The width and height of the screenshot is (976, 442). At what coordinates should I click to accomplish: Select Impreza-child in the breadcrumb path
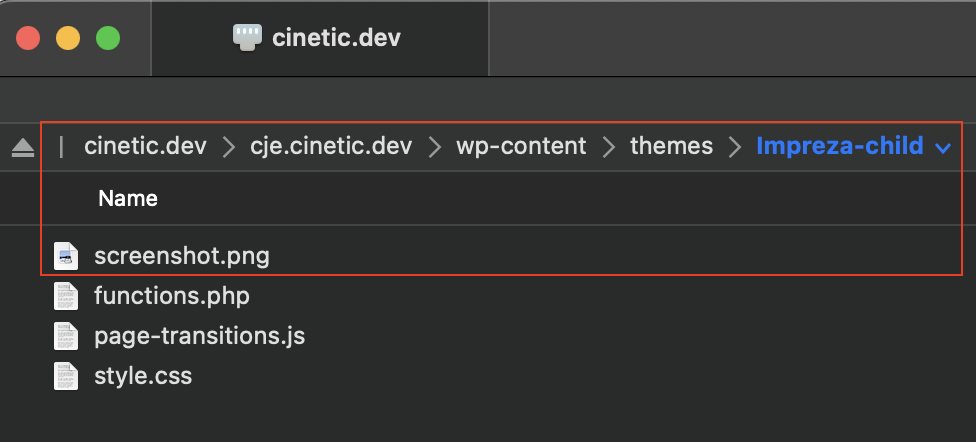(x=839, y=147)
